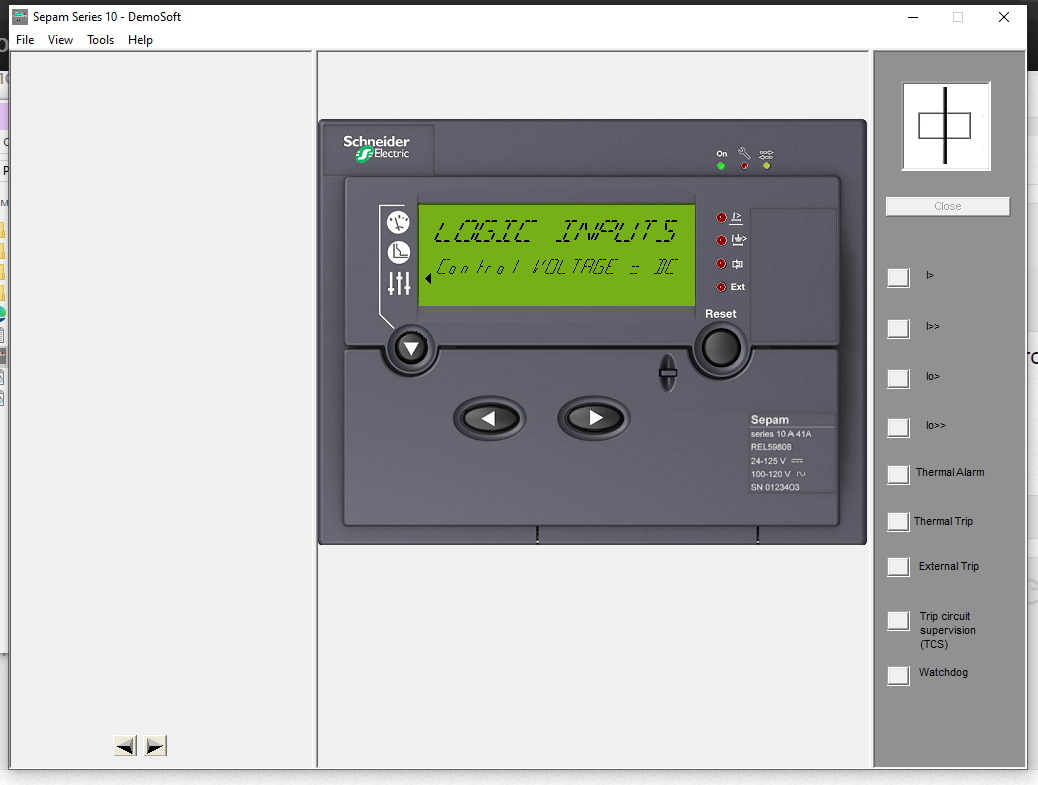
Task: Click the green On status LED
Action: 721,166
